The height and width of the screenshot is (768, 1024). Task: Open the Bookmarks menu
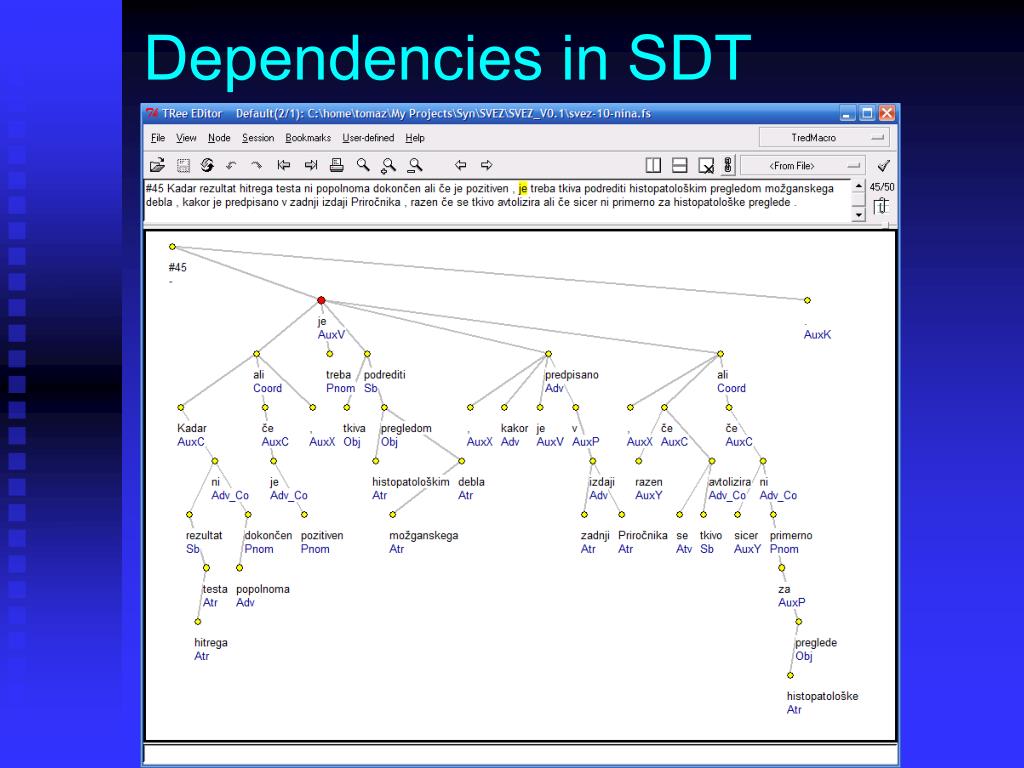click(x=308, y=138)
